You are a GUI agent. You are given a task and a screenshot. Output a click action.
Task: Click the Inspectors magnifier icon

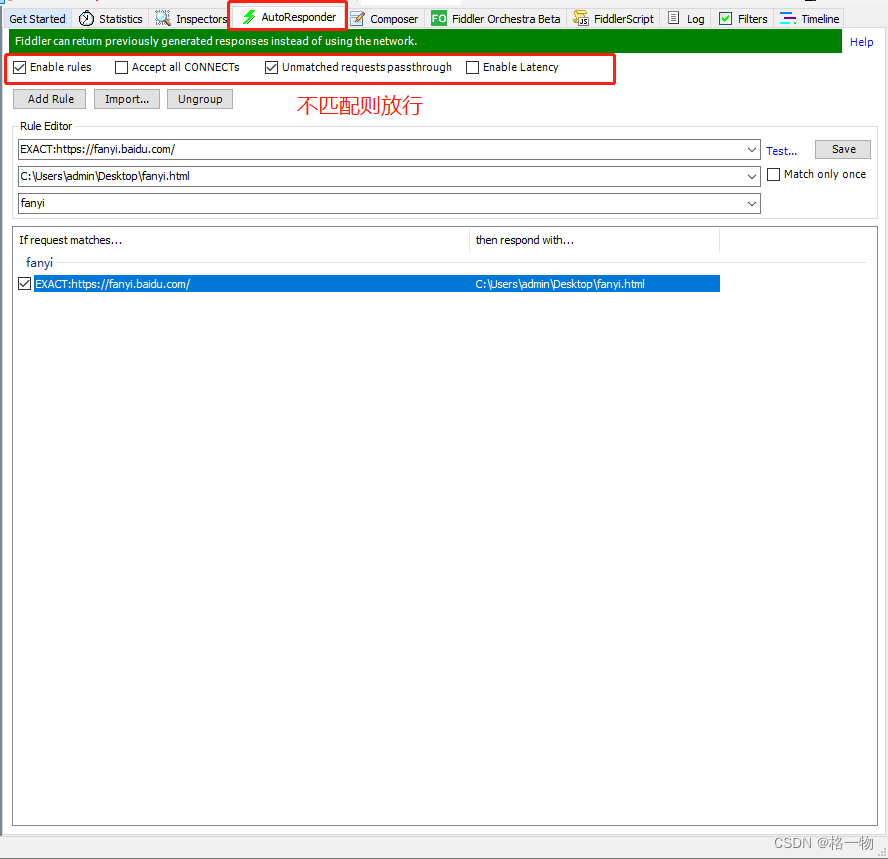point(163,19)
